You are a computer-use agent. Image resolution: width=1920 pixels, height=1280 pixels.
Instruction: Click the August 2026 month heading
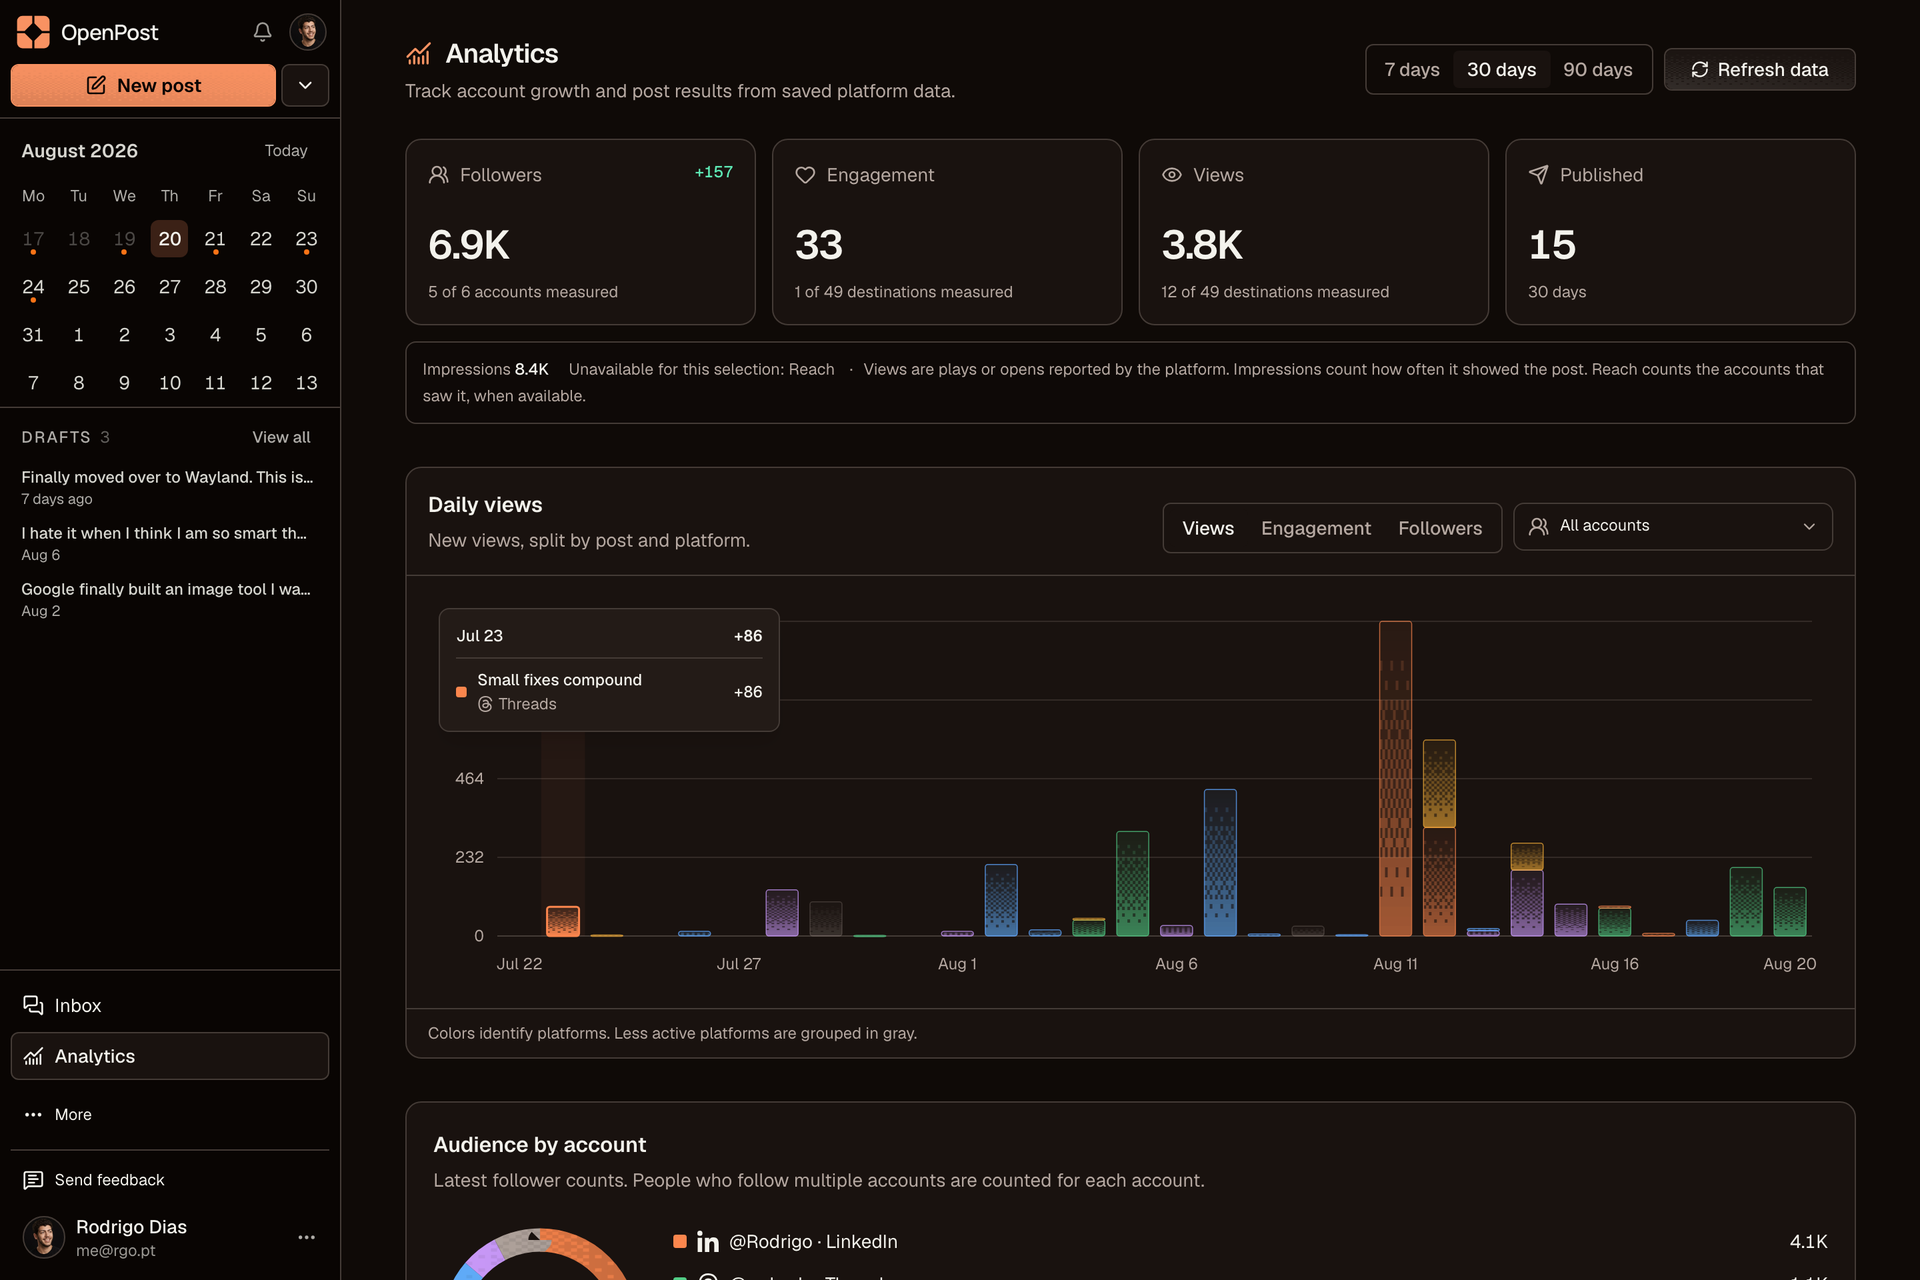[x=80, y=151]
